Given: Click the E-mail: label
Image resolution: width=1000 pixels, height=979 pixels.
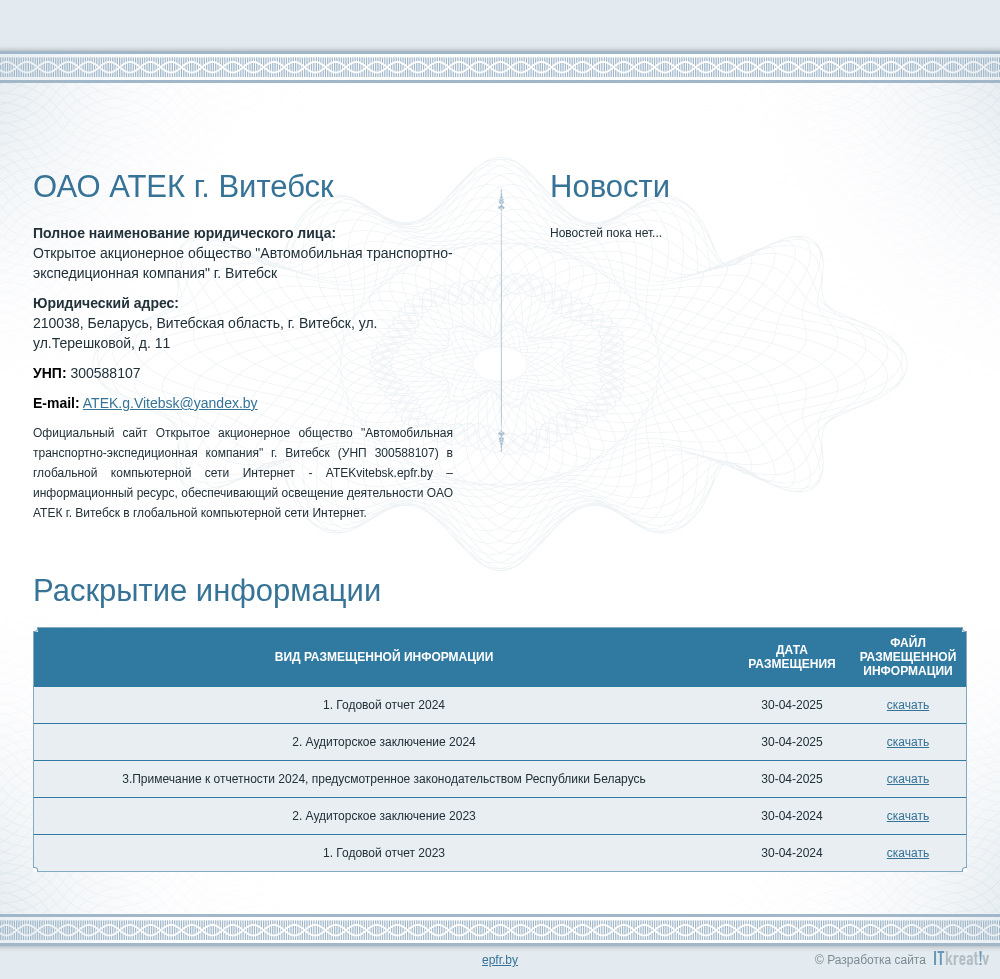Looking at the screenshot, I should point(56,403).
